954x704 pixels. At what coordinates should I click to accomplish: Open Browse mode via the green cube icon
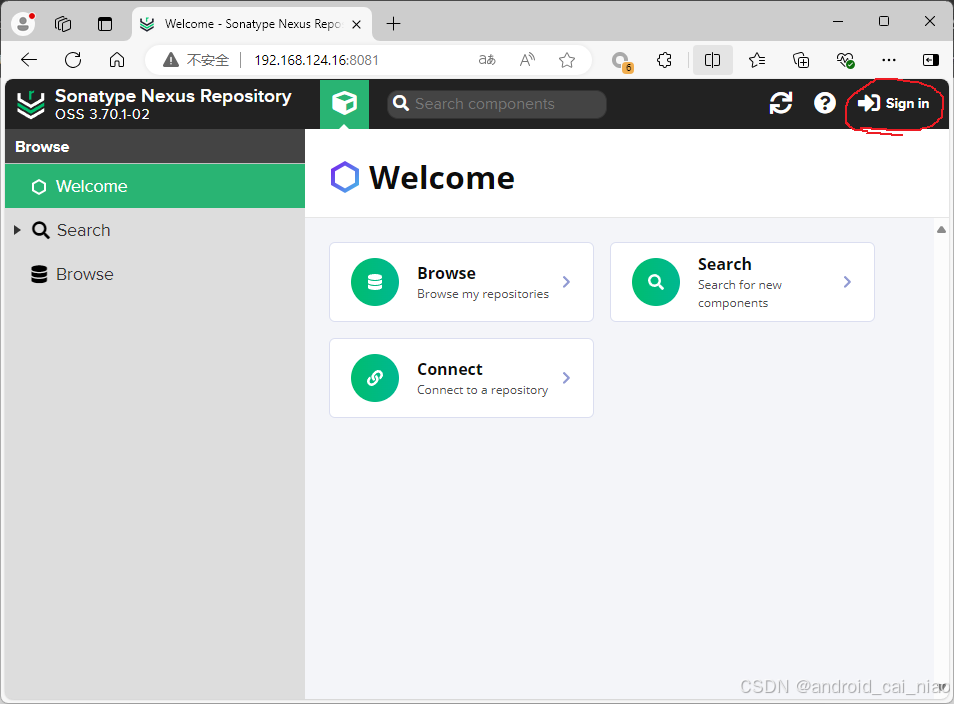(344, 104)
